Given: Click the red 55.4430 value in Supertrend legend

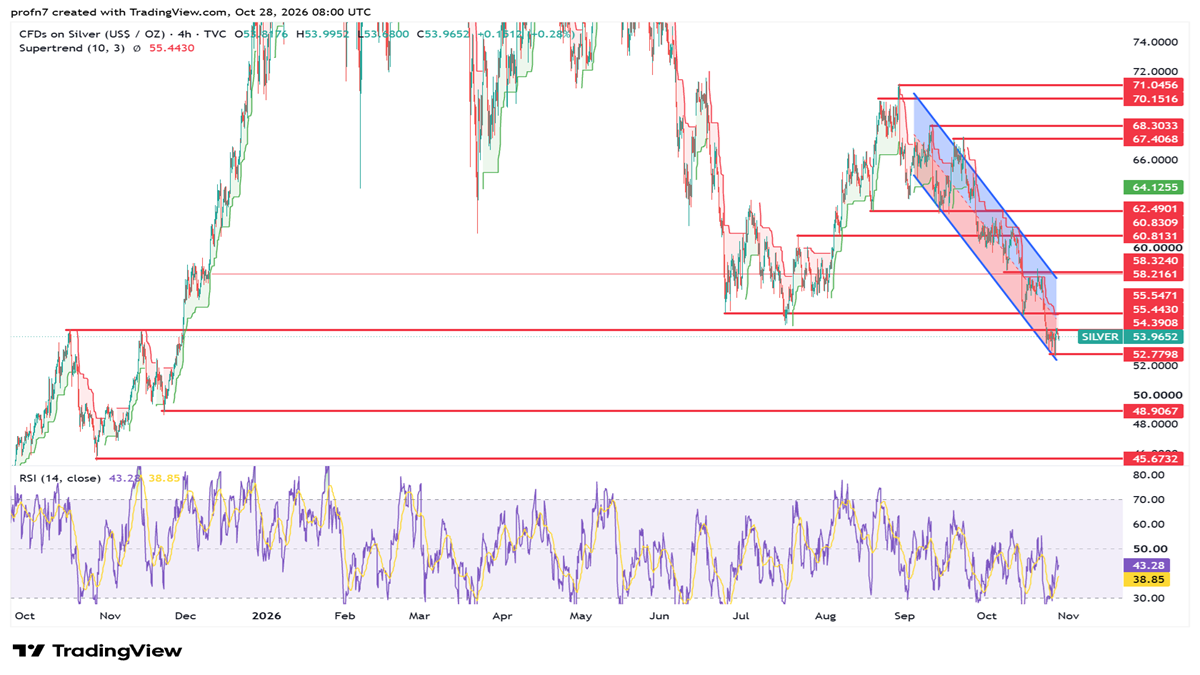Looking at the screenshot, I should pos(173,48).
